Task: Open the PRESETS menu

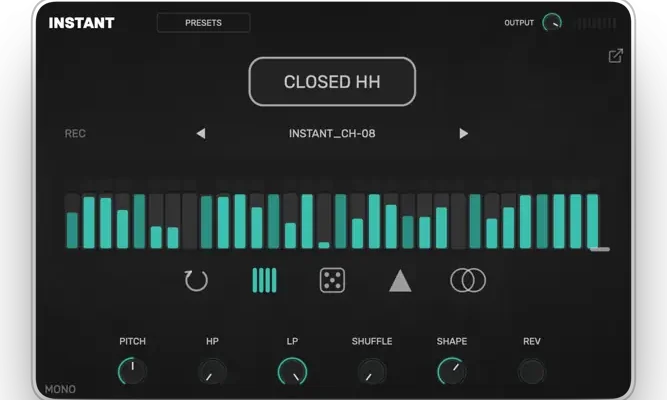Action: point(204,23)
